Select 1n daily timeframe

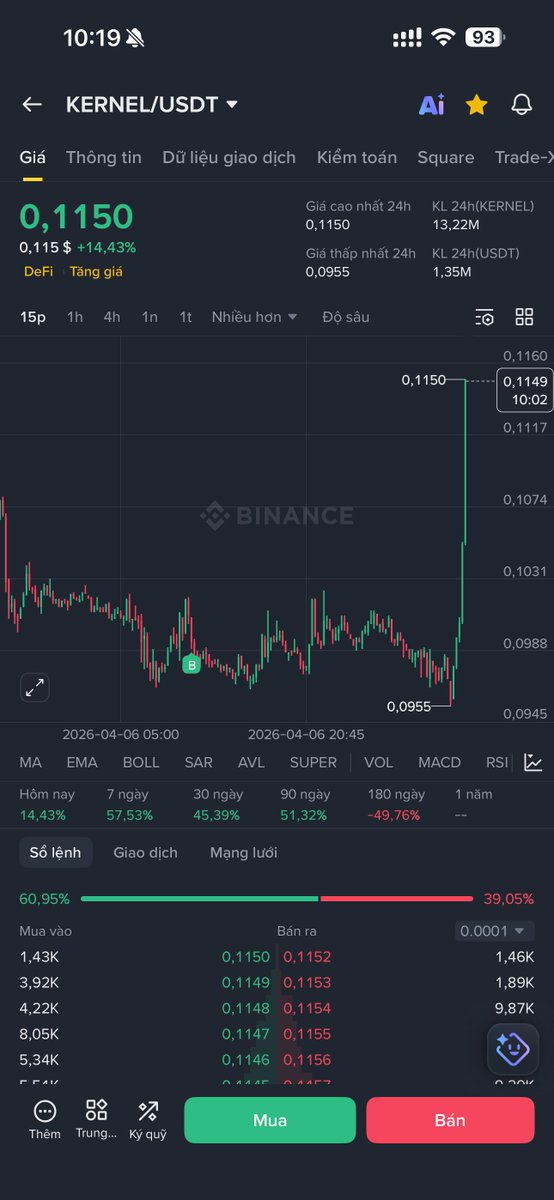pos(149,317)
